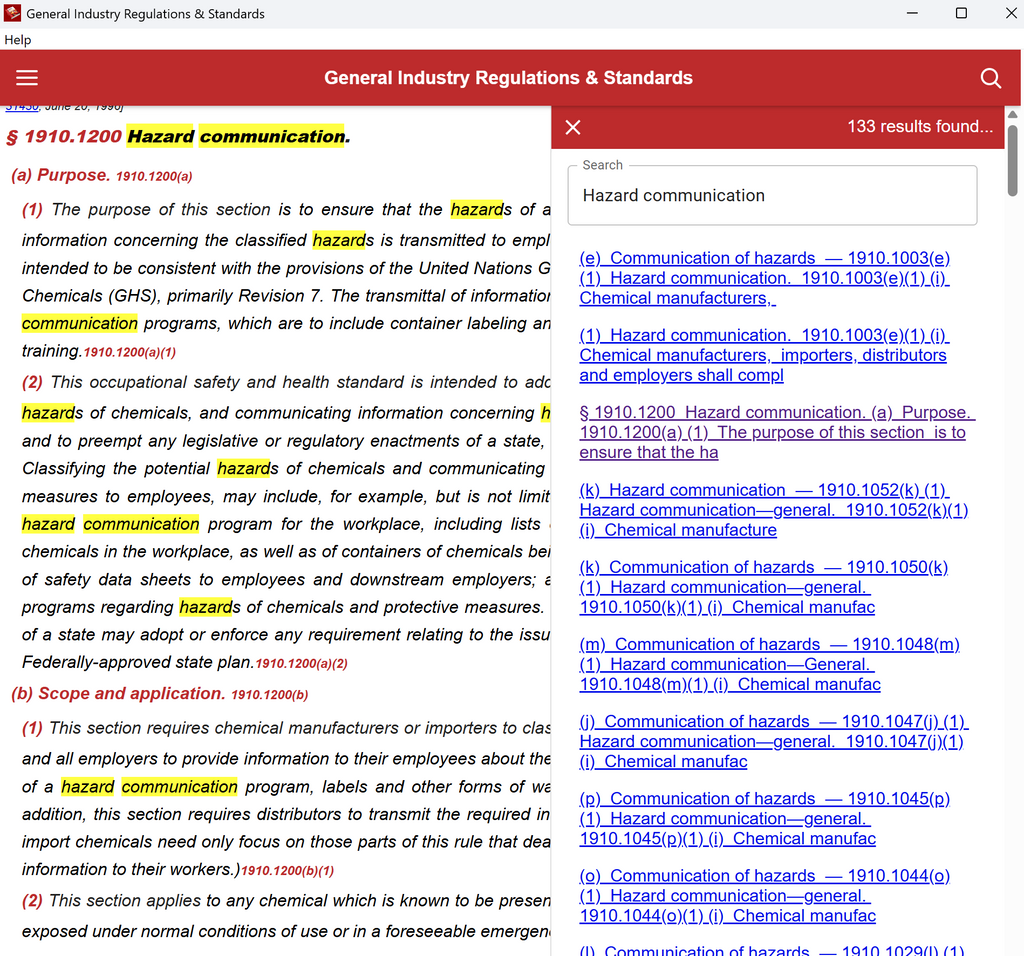
Task: Click the 1910.1200(a)(2) citation reference
Action: coord(301,664)
